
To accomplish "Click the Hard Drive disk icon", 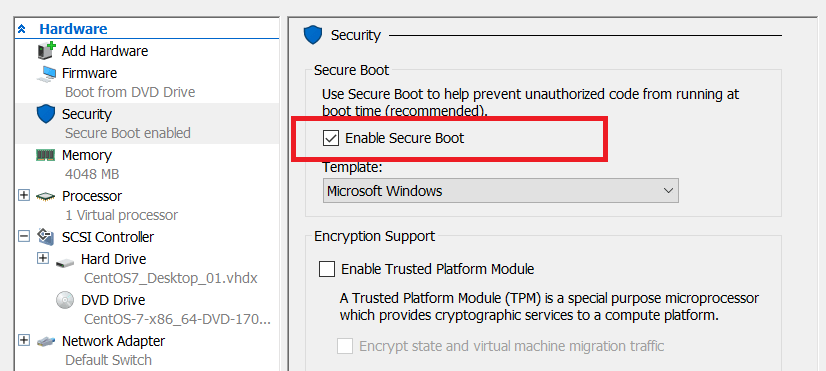I will 65,261.
